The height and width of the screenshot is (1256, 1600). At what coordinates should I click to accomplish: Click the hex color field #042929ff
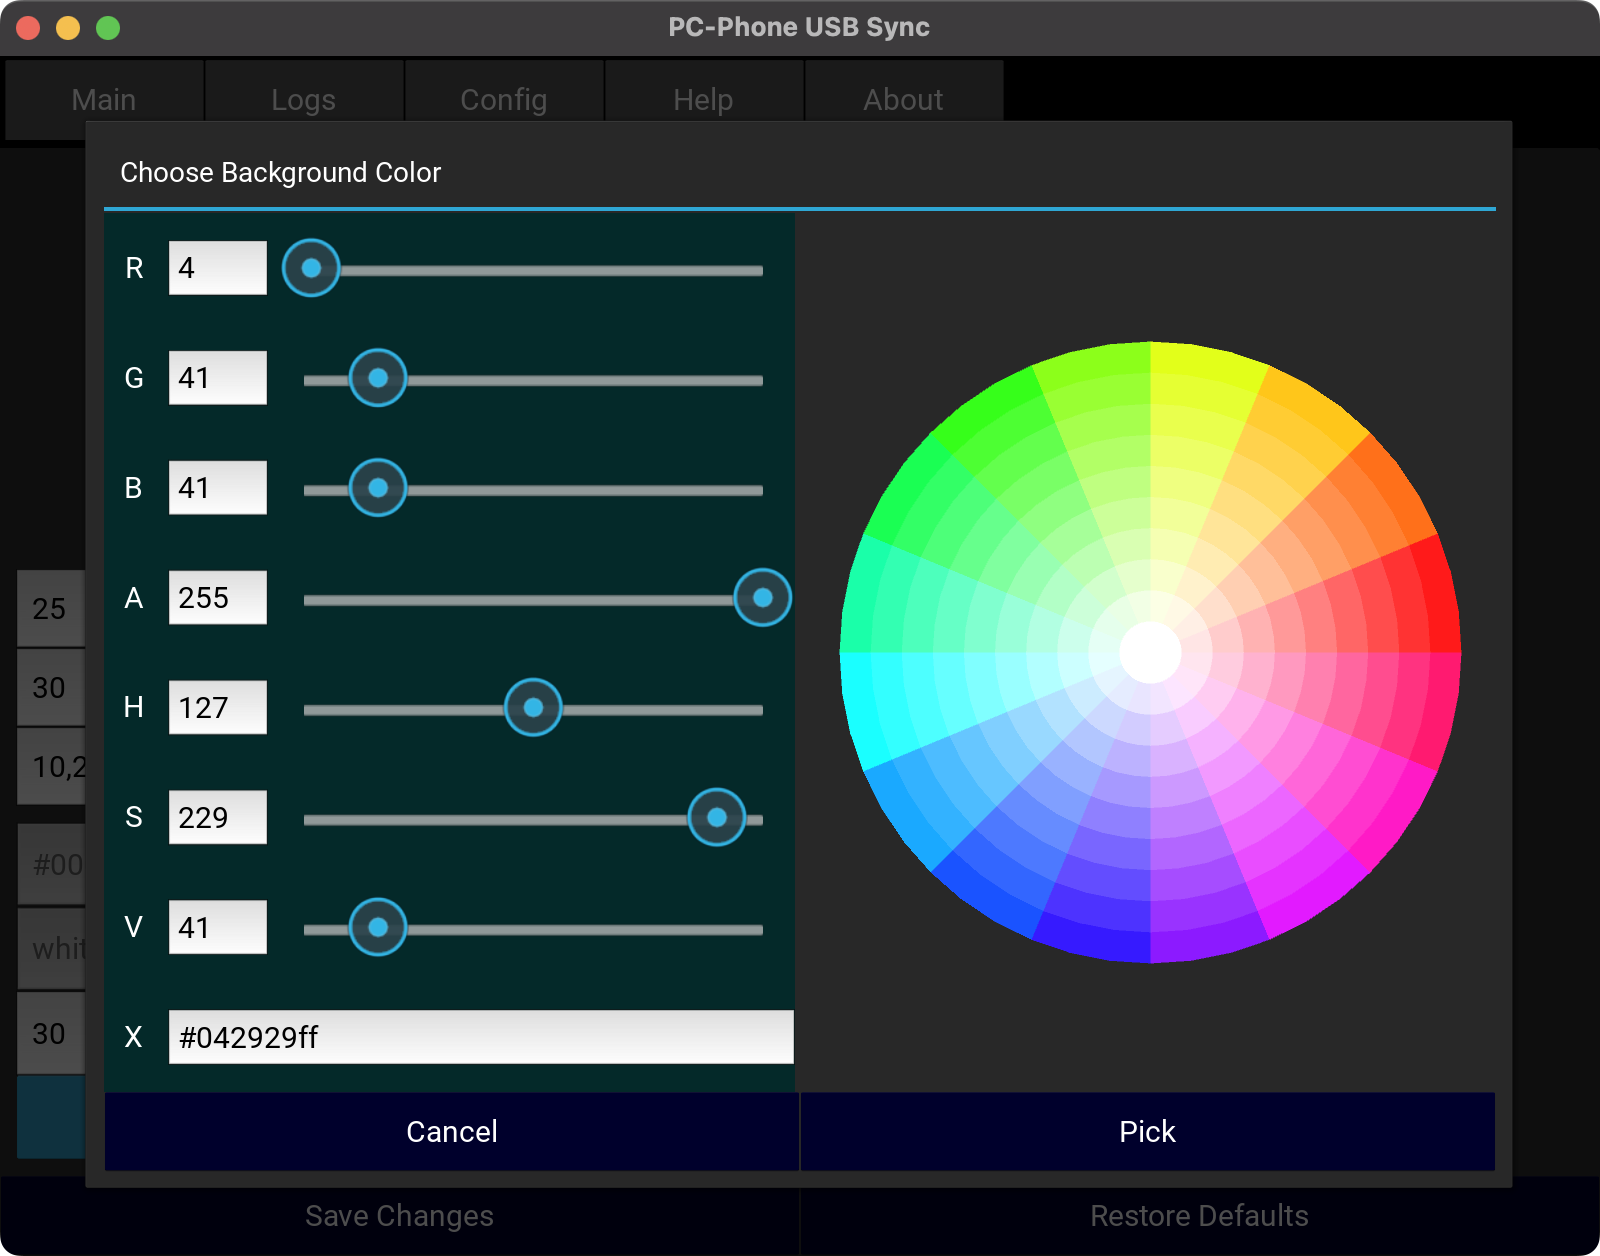click(480, 1037)
